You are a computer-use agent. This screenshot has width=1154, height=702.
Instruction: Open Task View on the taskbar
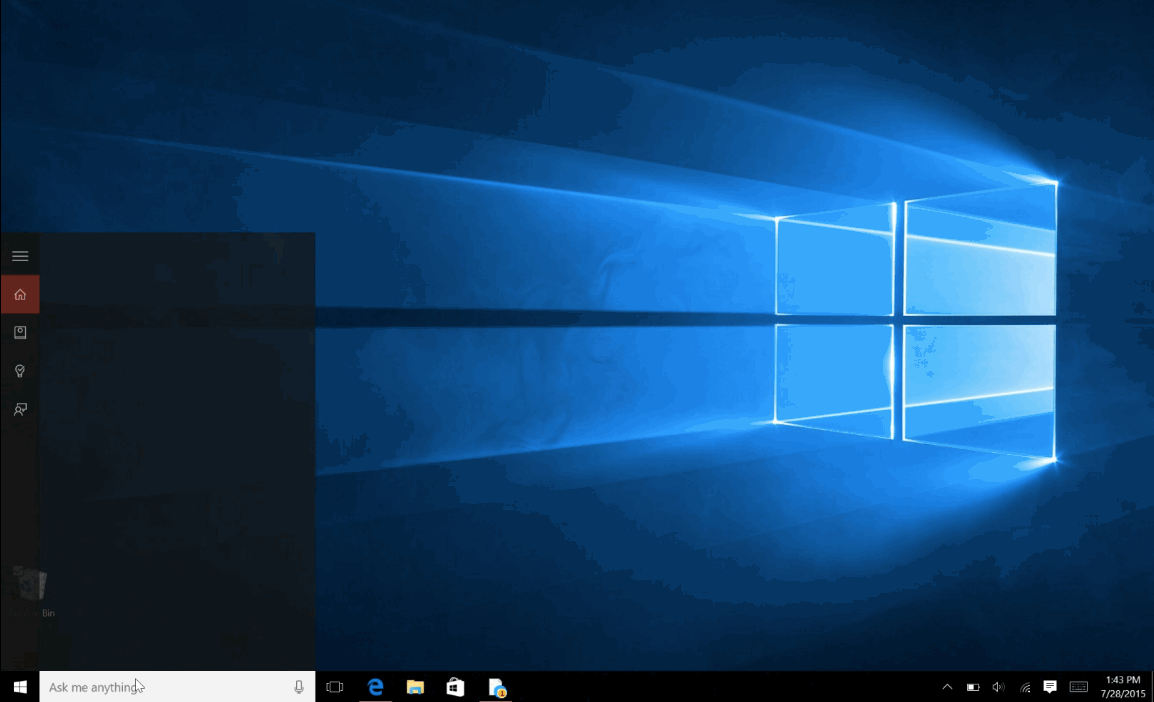[335, 687]
